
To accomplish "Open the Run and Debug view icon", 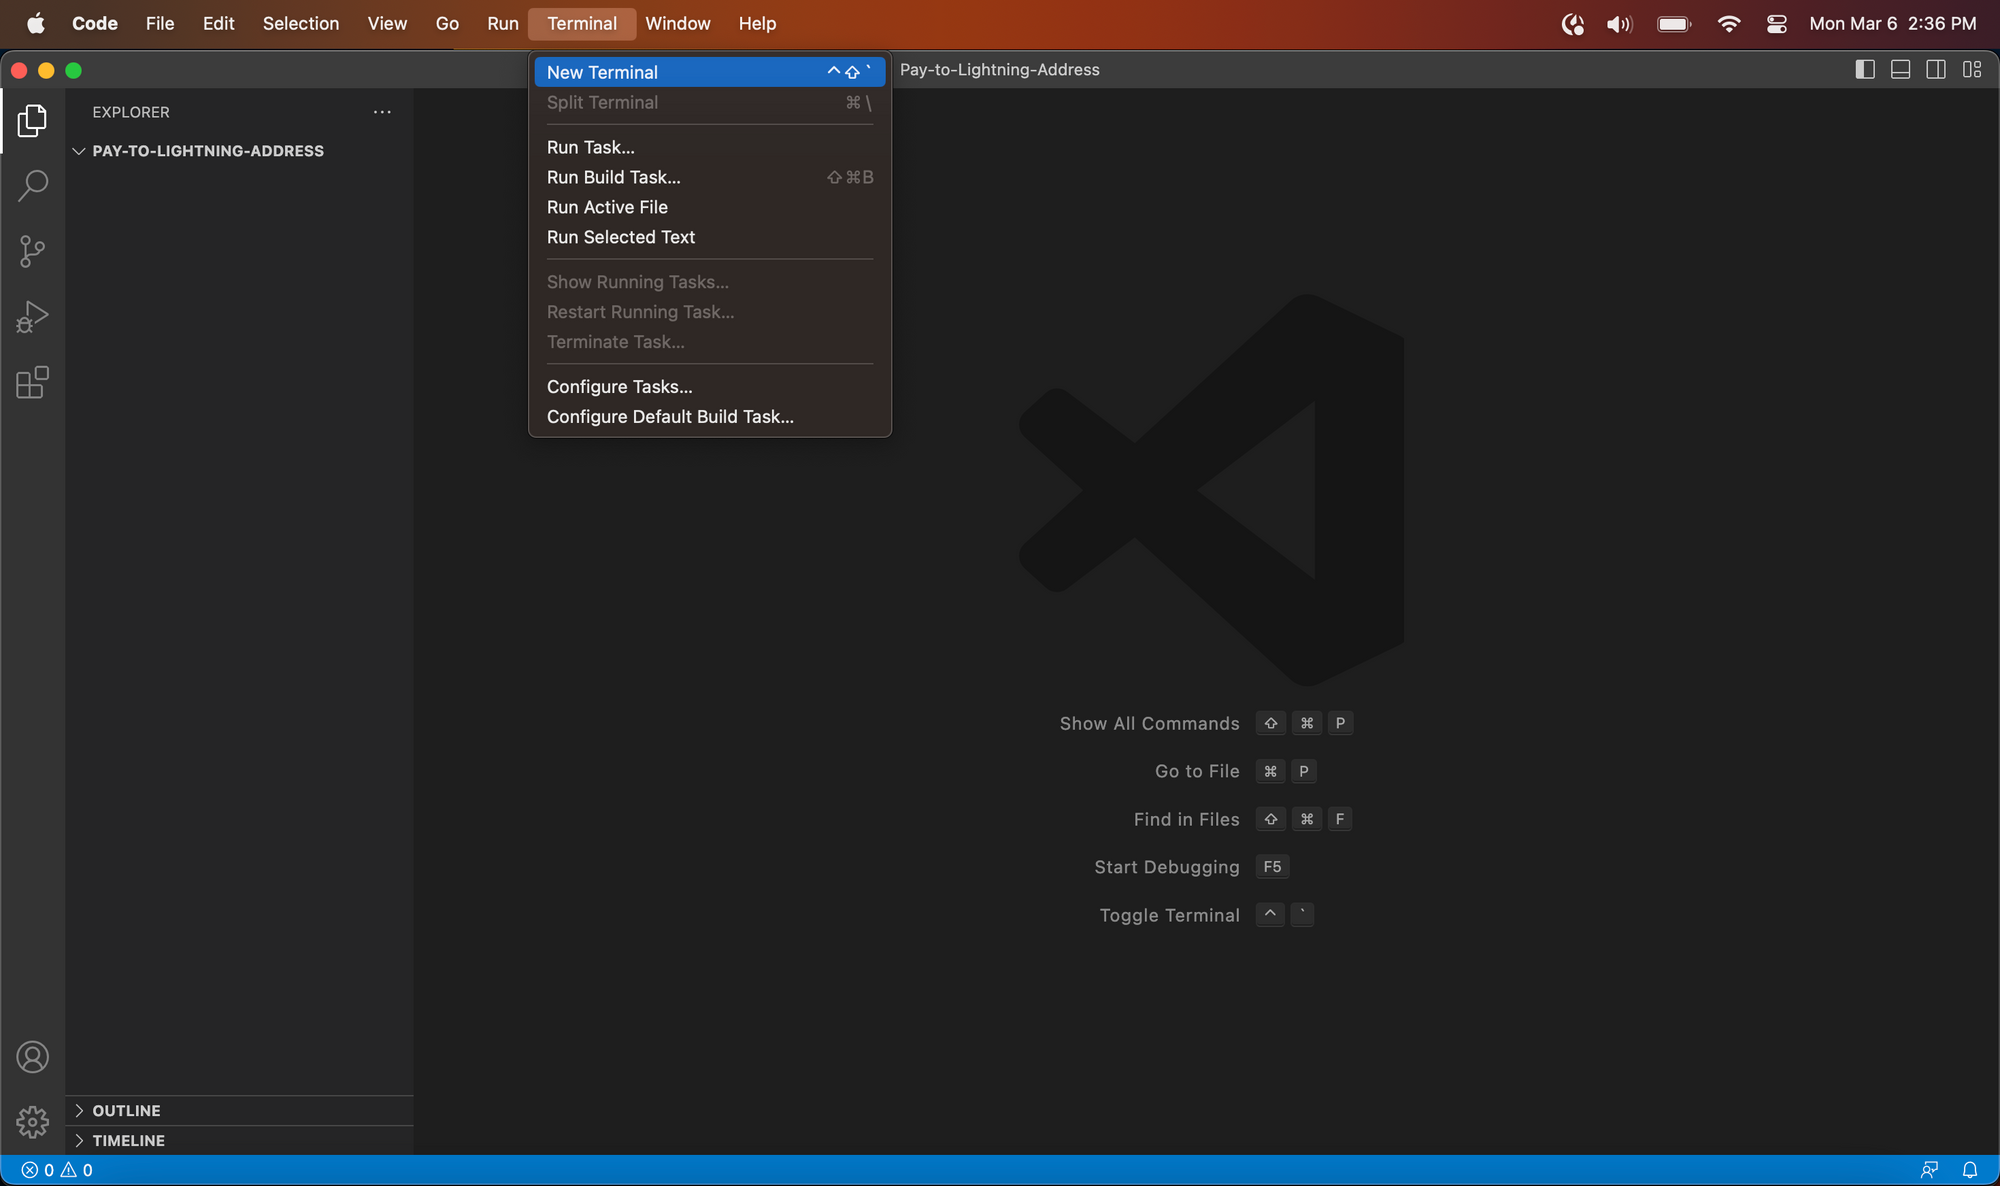I will [x=32, y=317].
